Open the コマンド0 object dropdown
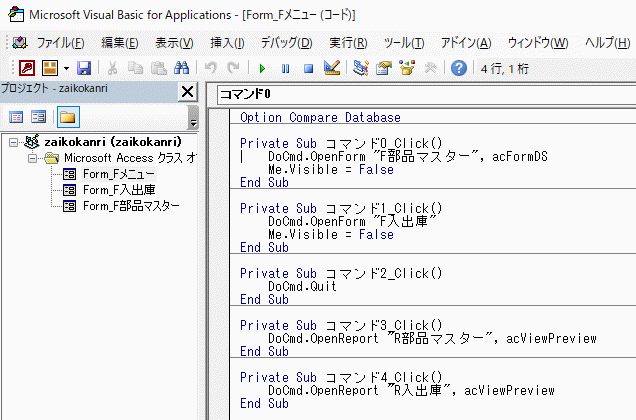636x420 pixels. tap(426, 95)
